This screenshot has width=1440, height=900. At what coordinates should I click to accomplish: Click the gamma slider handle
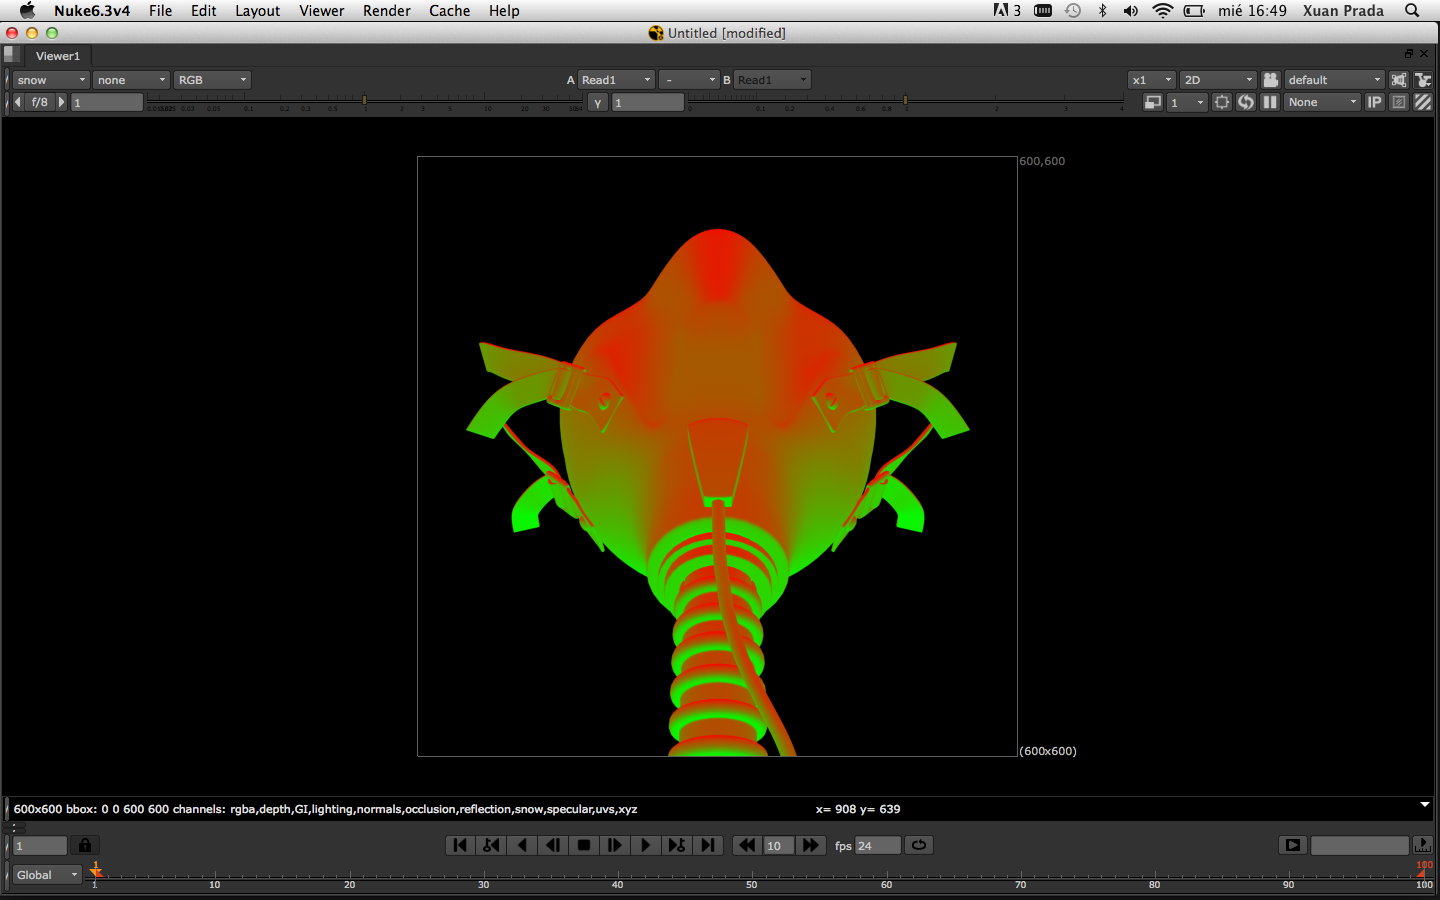tap(905, 100)
